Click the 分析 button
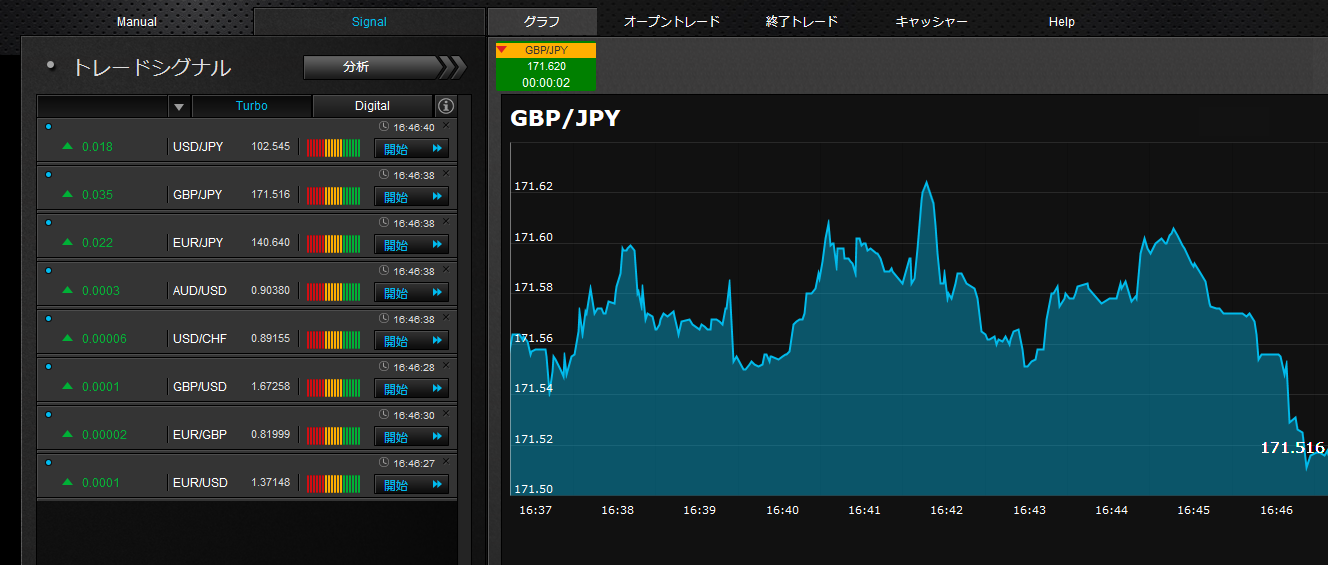Image resolution: width=1328 pixels, height=565 pixels. pos(385,67)
